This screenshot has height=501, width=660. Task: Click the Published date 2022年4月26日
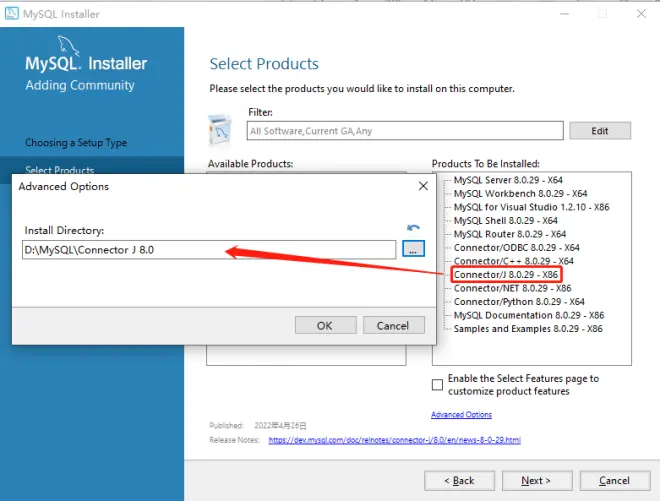coord(280,425)
